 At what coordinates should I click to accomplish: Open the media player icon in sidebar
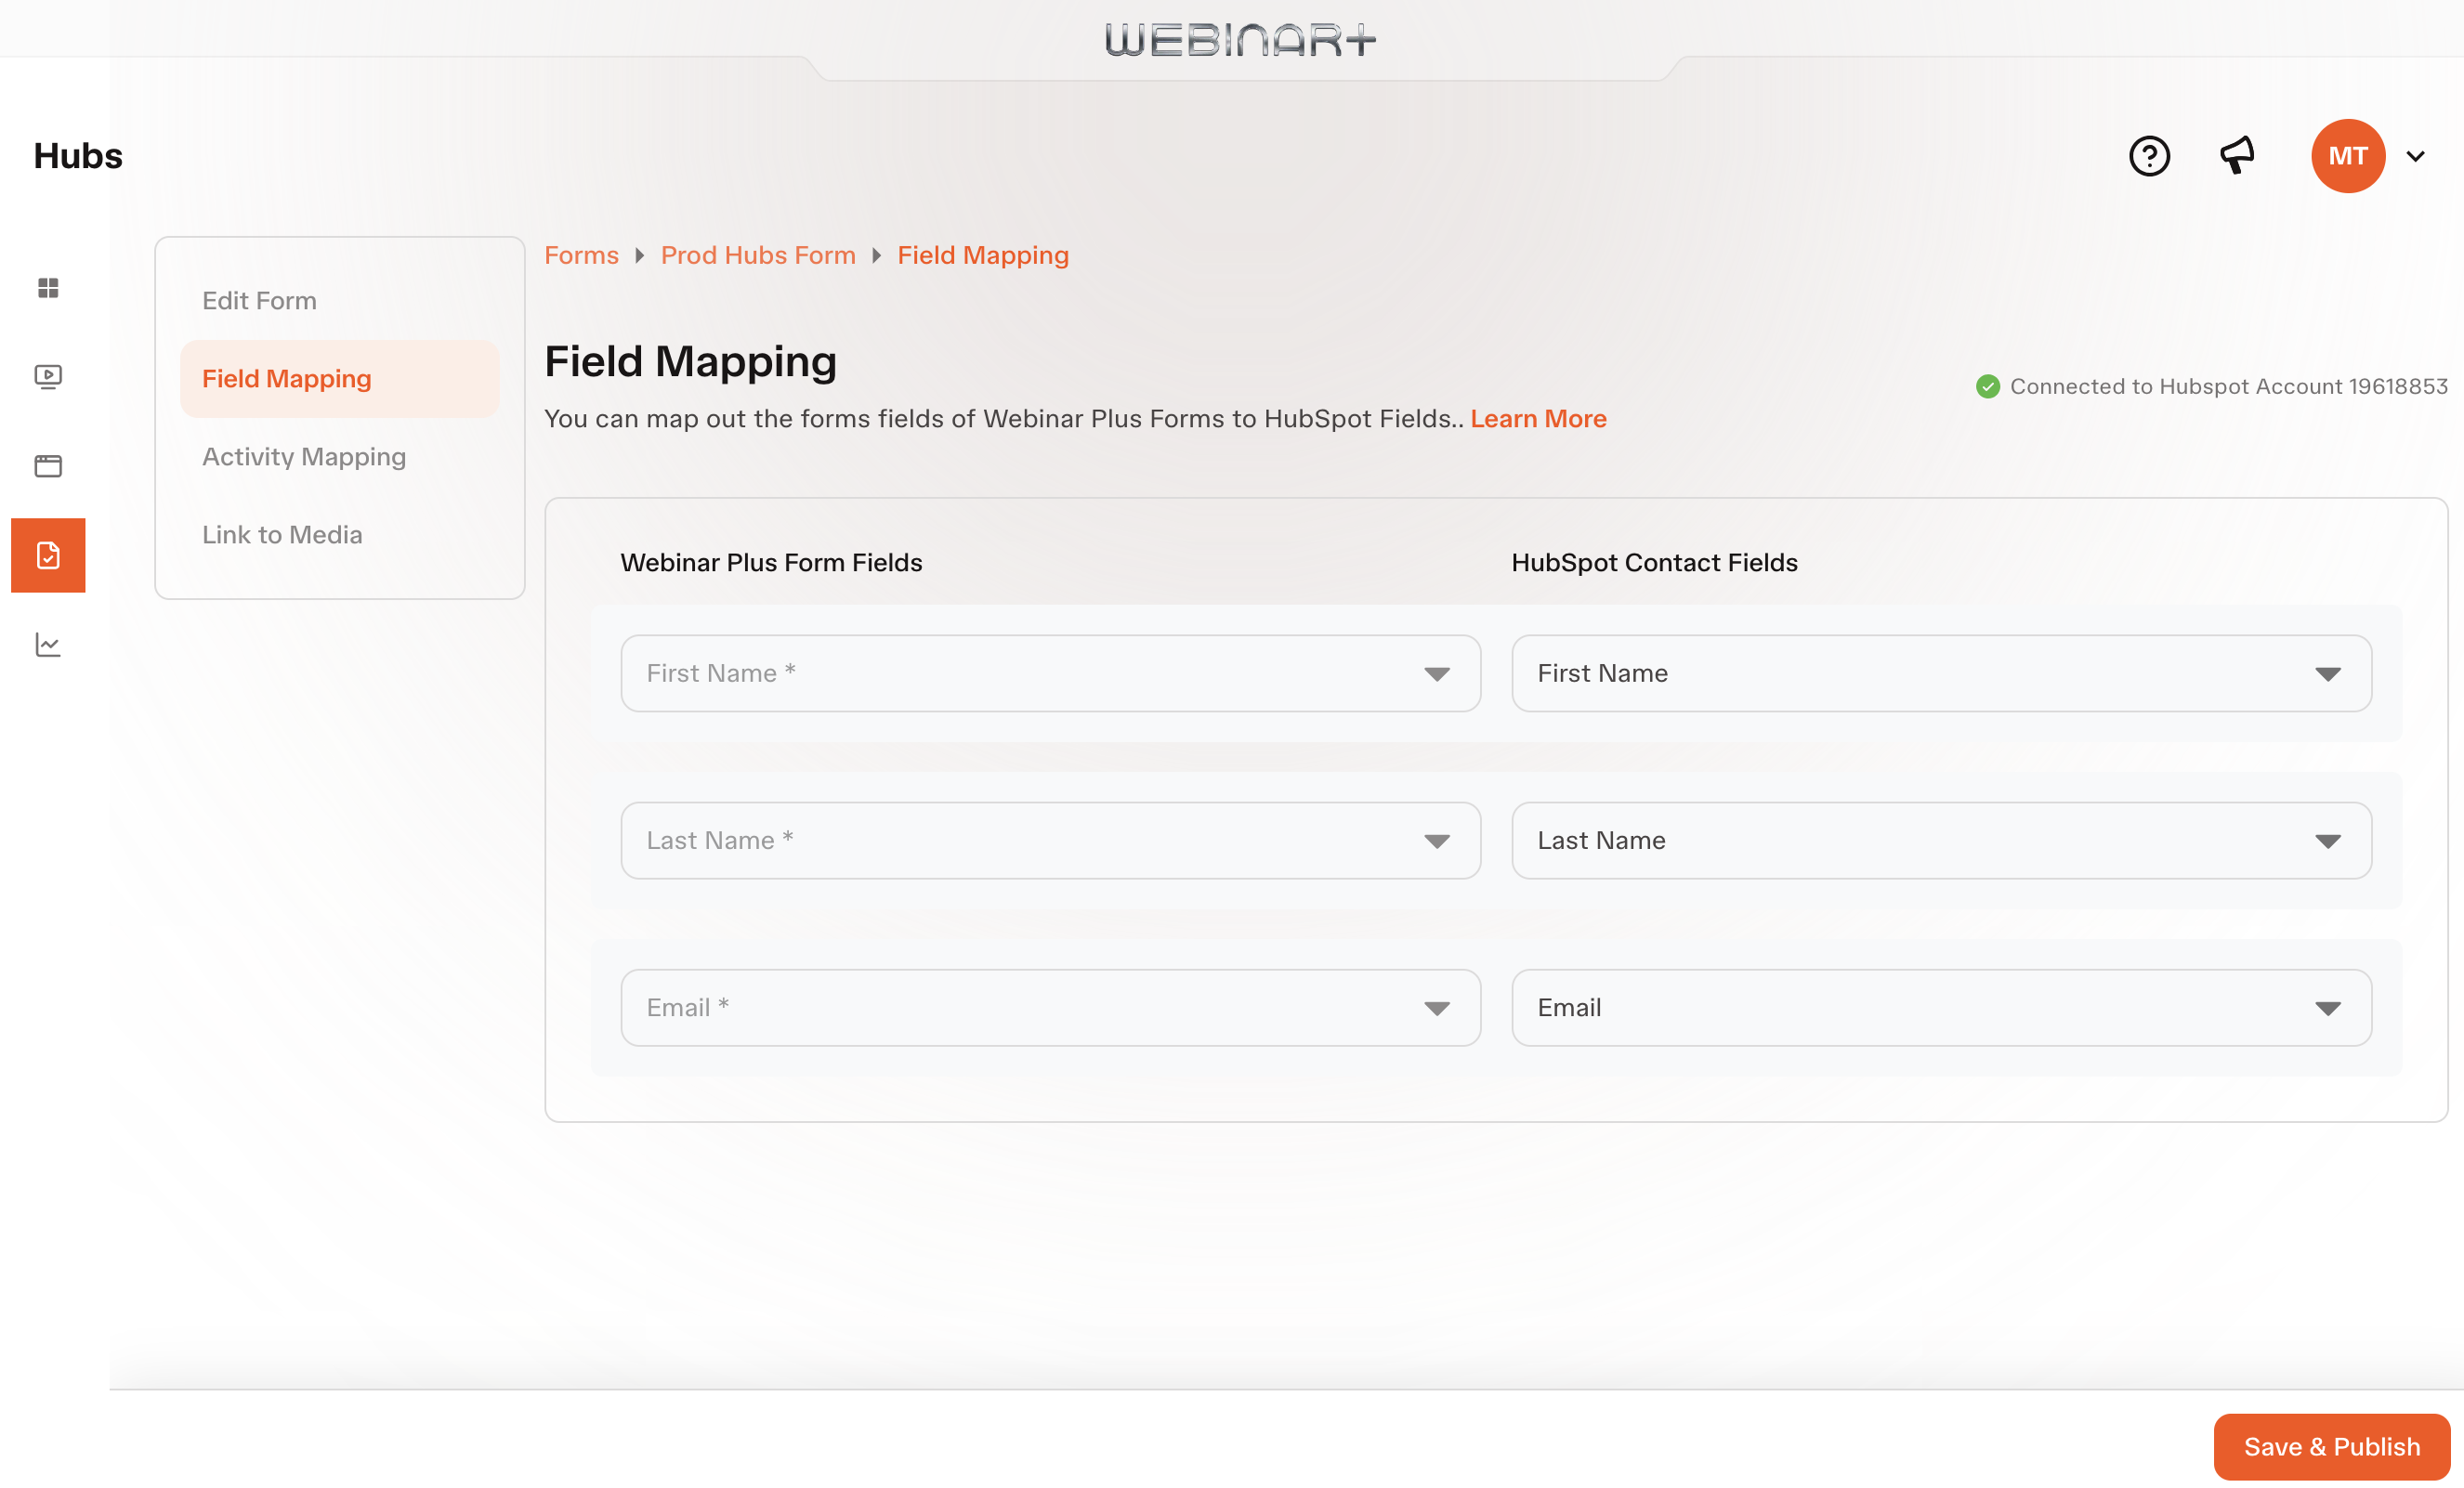(x=48, y=376)
